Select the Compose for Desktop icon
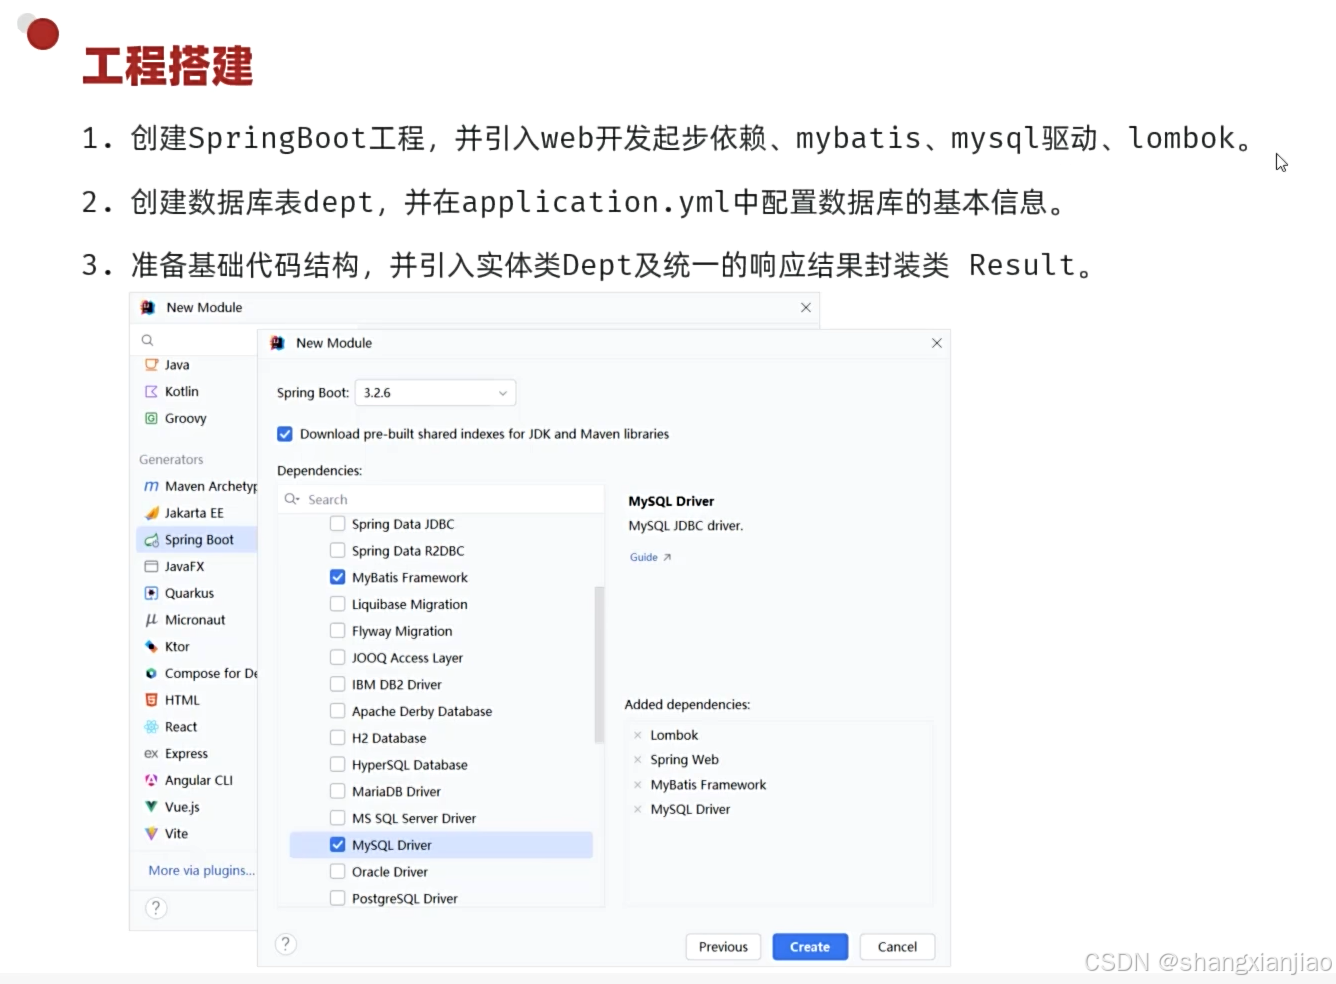The height and width of the screenshot is (984, 1336). coord(151,674)
